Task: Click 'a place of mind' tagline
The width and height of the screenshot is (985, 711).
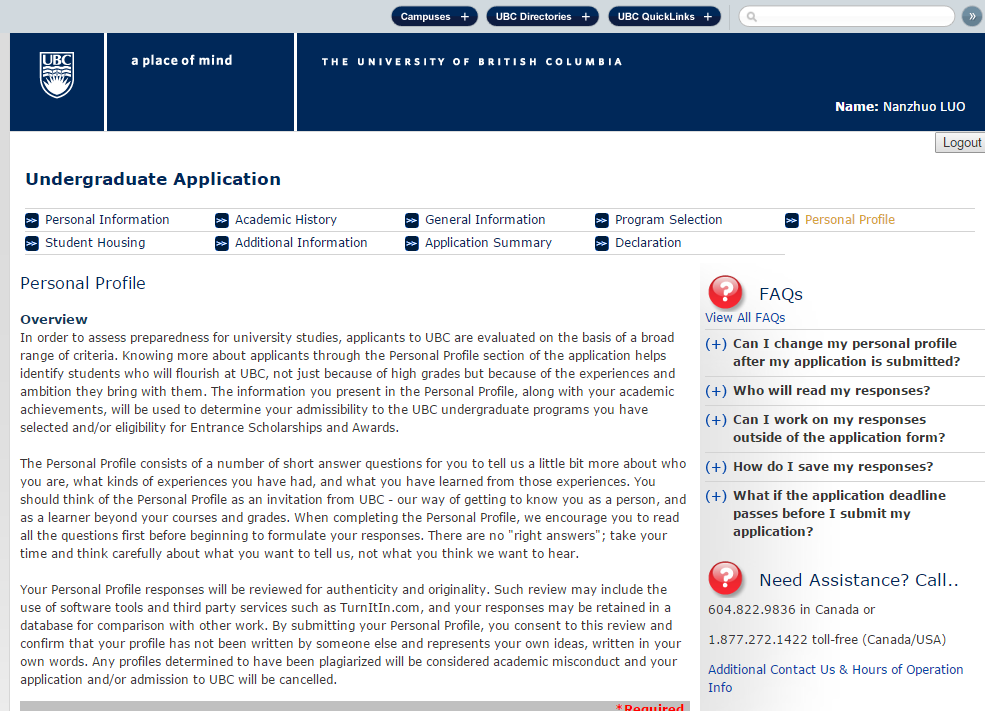Action: 182,60
